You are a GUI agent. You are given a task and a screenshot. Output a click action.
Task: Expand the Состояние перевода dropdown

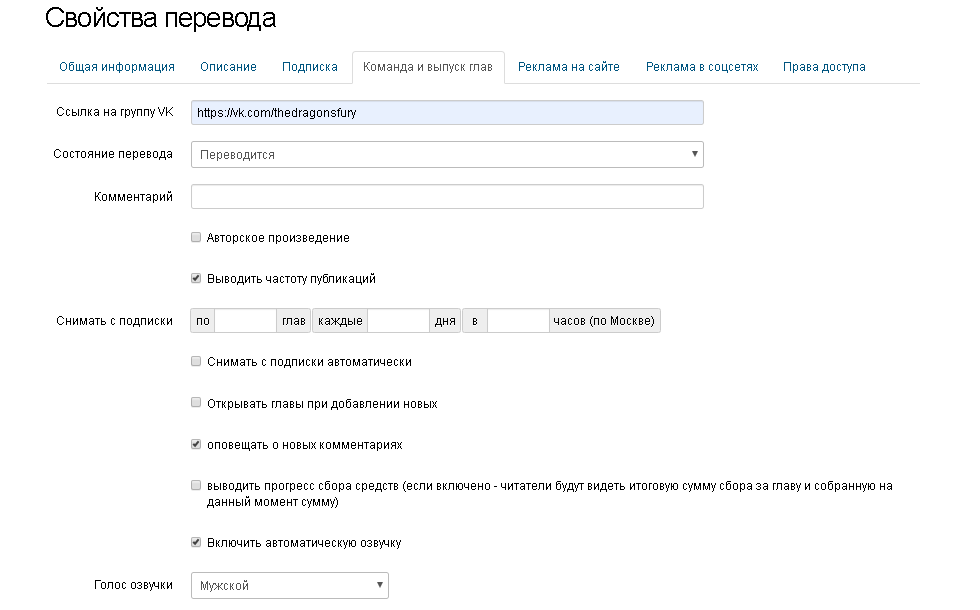[447, 155]
